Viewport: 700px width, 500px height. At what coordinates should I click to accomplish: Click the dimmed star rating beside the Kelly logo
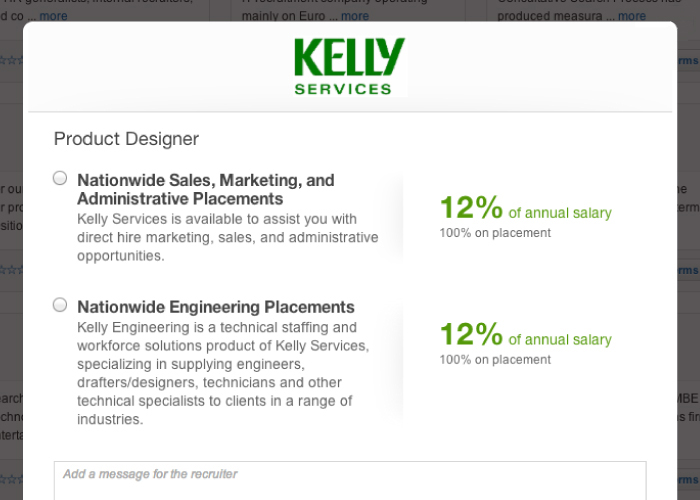[x=11, y=60]
